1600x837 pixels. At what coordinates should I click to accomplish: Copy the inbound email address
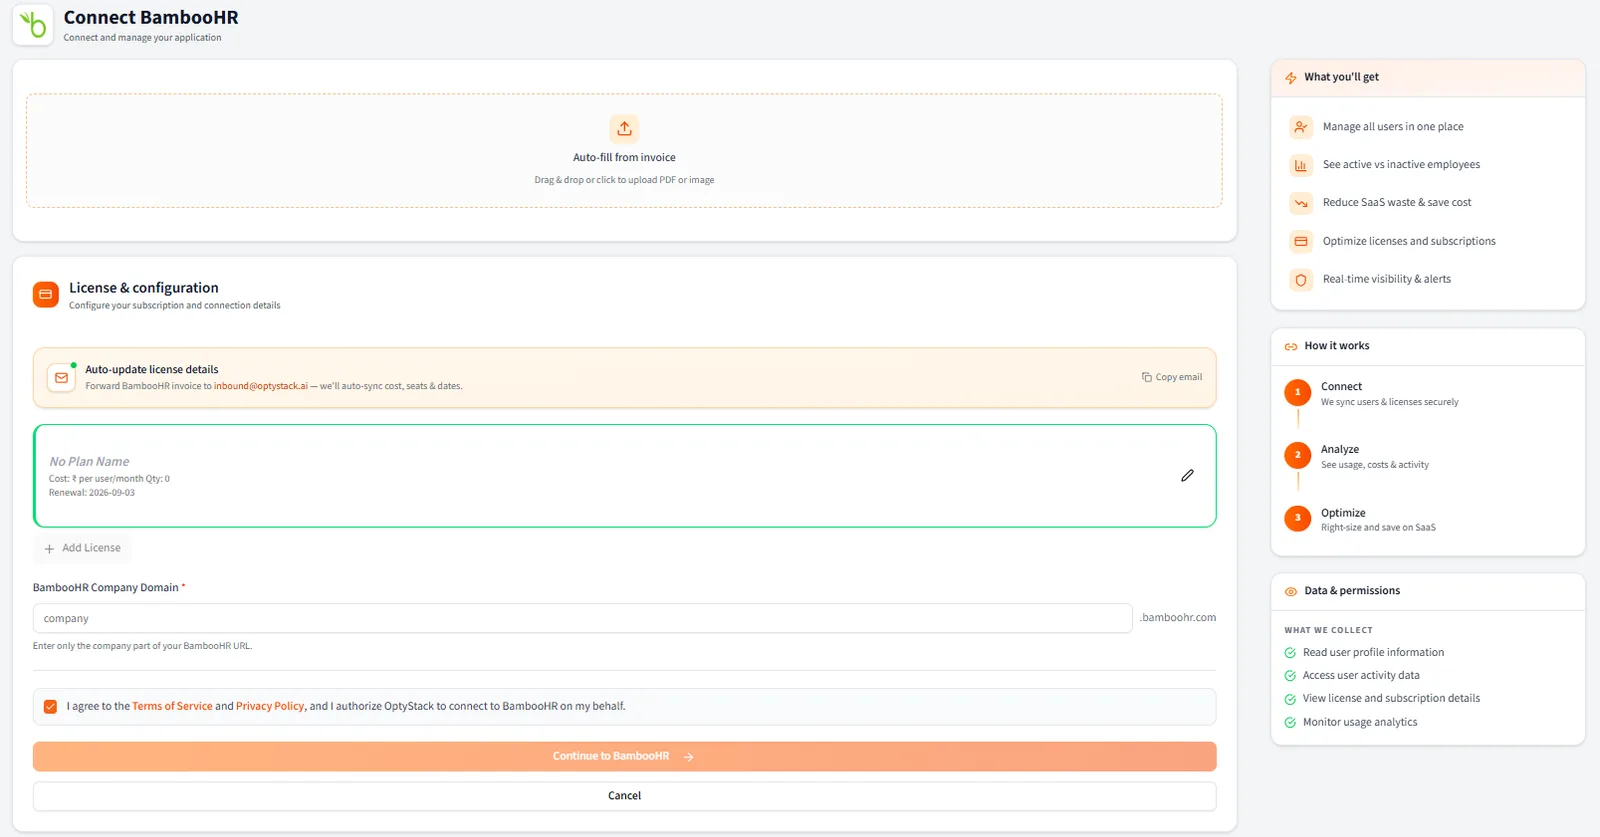point(1172,377)
